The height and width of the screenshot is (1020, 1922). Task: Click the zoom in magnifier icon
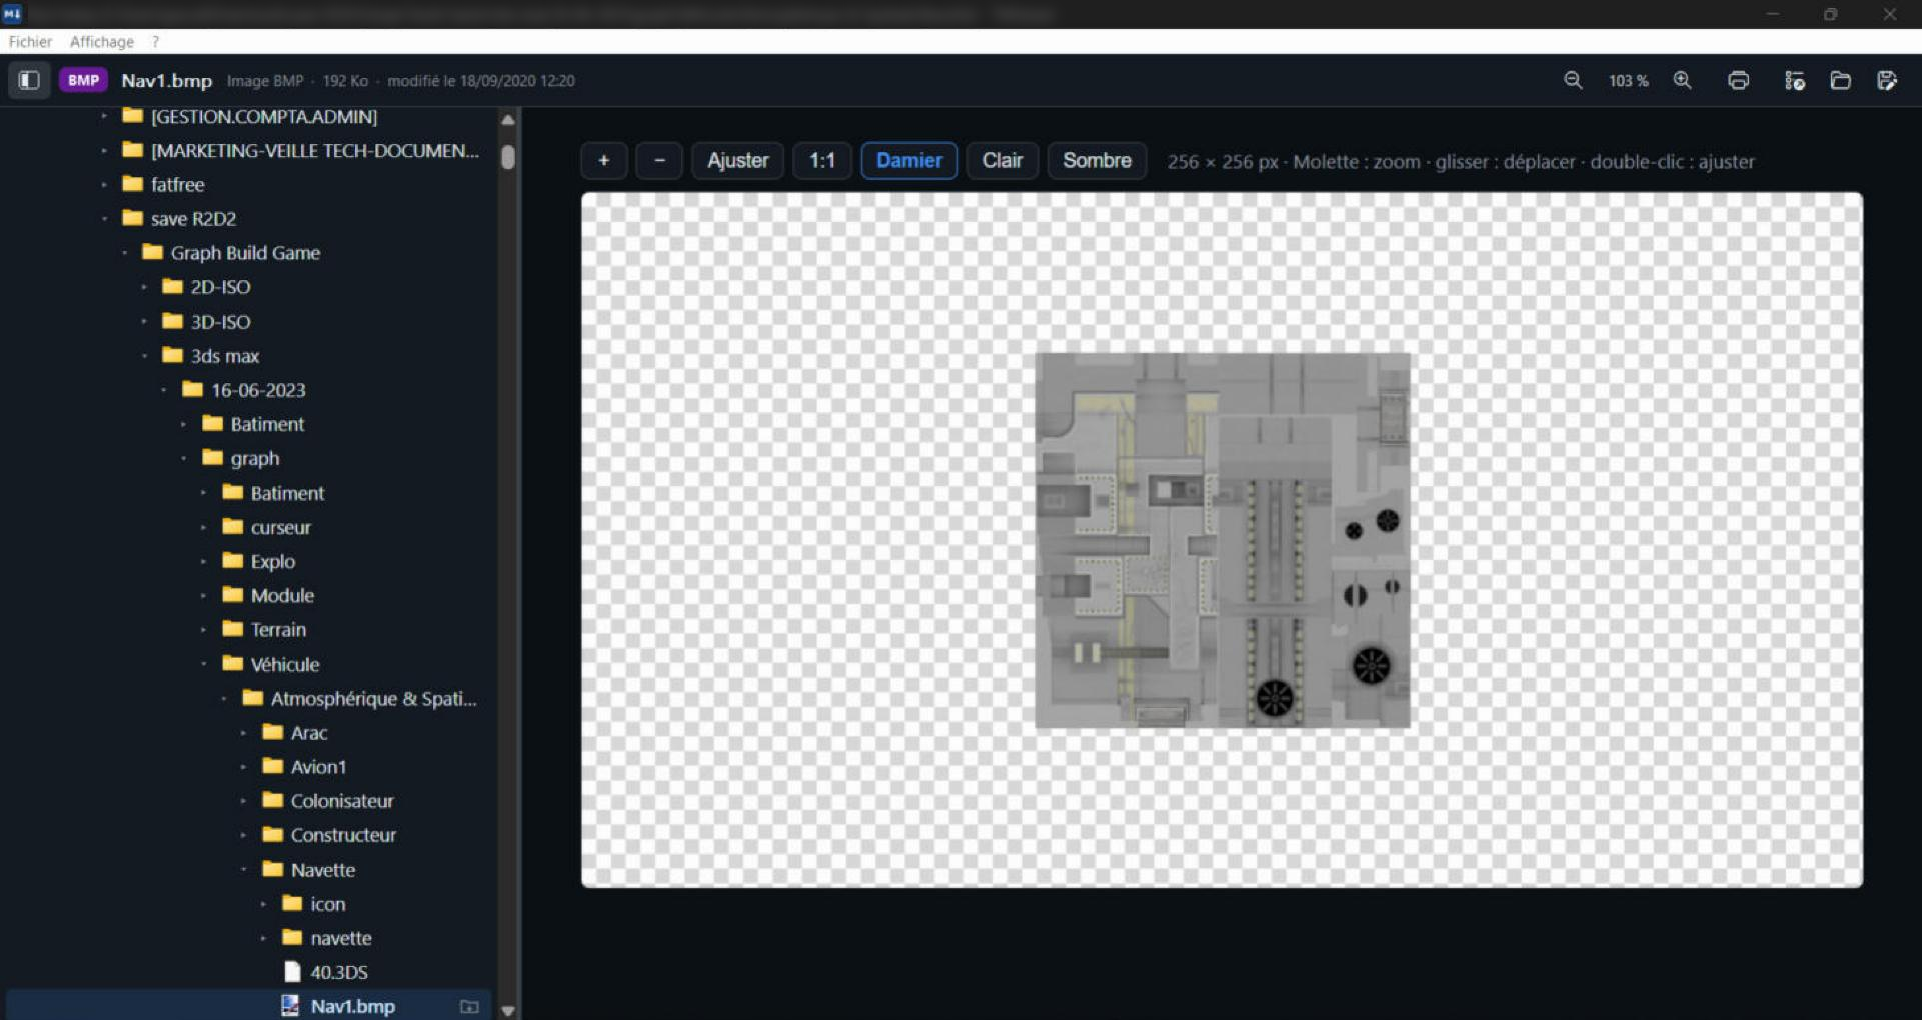[x=1683, y=80]
